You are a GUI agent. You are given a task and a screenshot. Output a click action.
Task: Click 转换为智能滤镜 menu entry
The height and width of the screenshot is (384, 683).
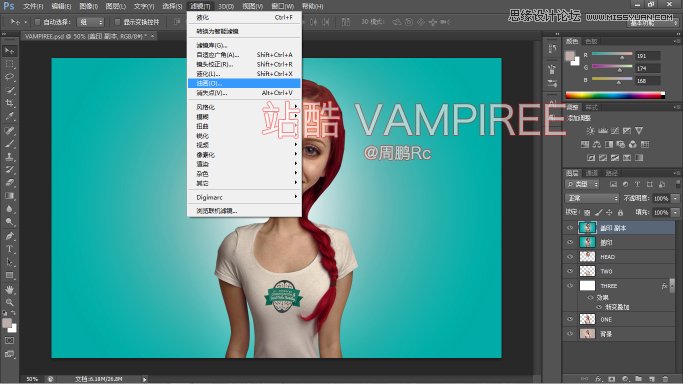click(244, 31)
